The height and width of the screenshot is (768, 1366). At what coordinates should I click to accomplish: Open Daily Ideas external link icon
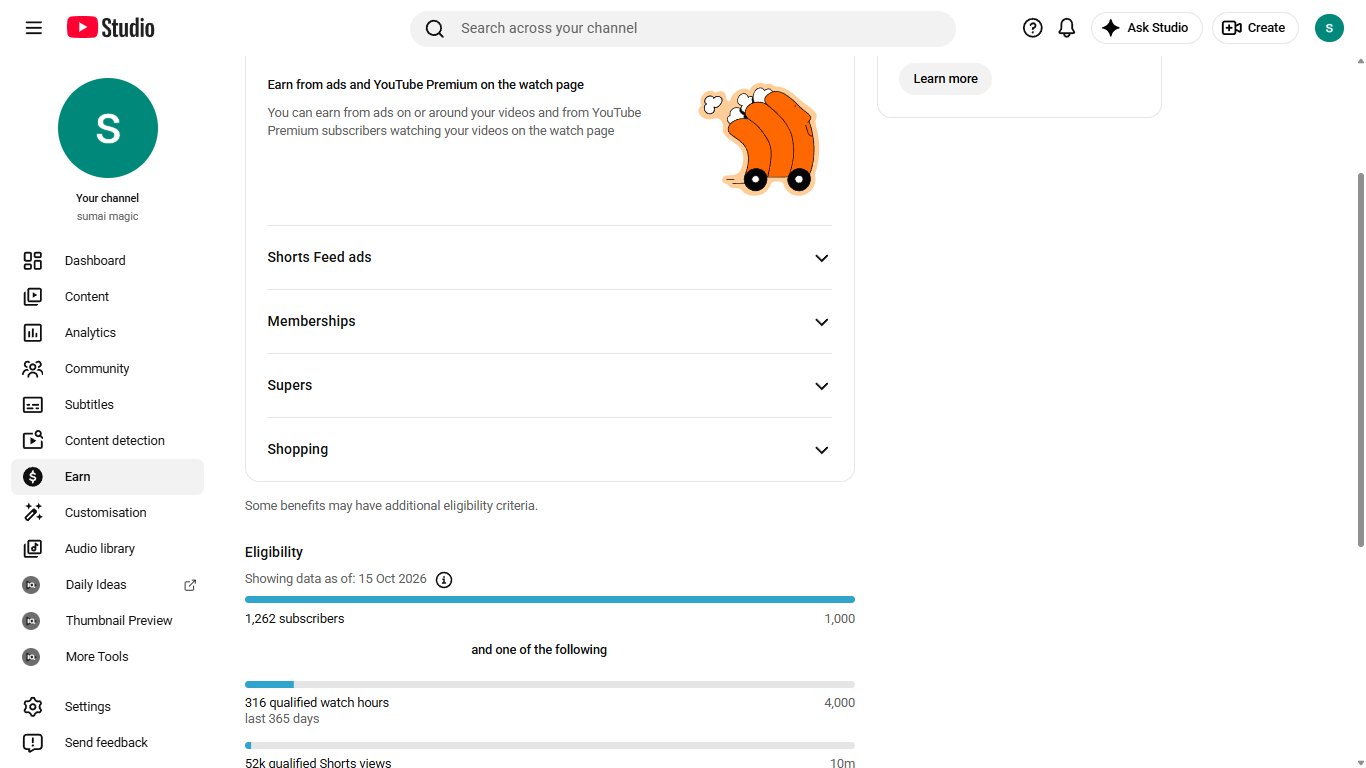click(190, 585)
